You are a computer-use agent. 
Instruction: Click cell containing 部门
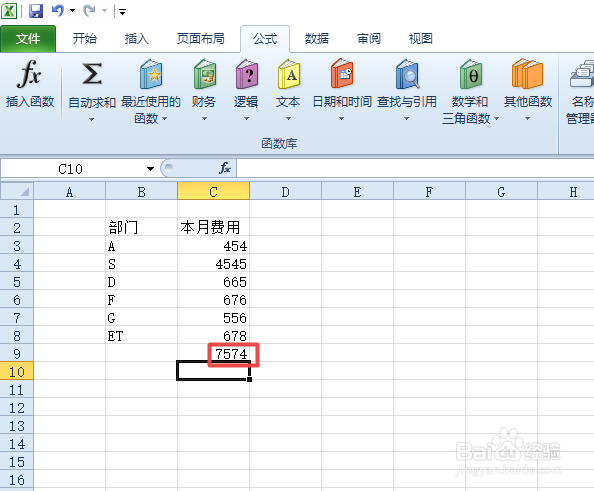(141, 228)
